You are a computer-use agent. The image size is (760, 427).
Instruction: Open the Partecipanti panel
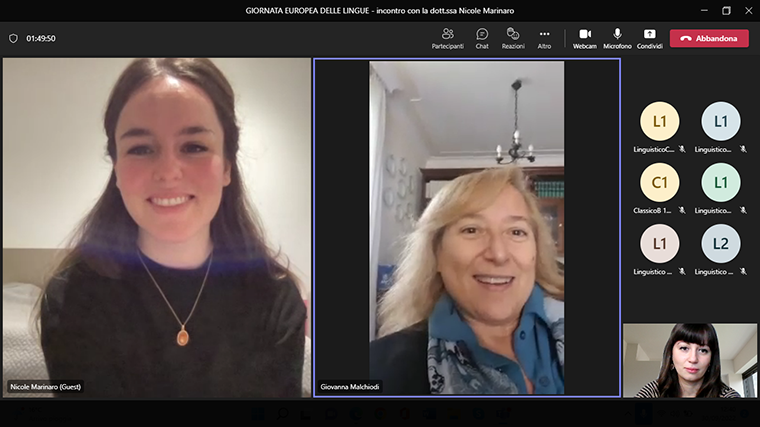pyautogui.click(x=447, y=38)
